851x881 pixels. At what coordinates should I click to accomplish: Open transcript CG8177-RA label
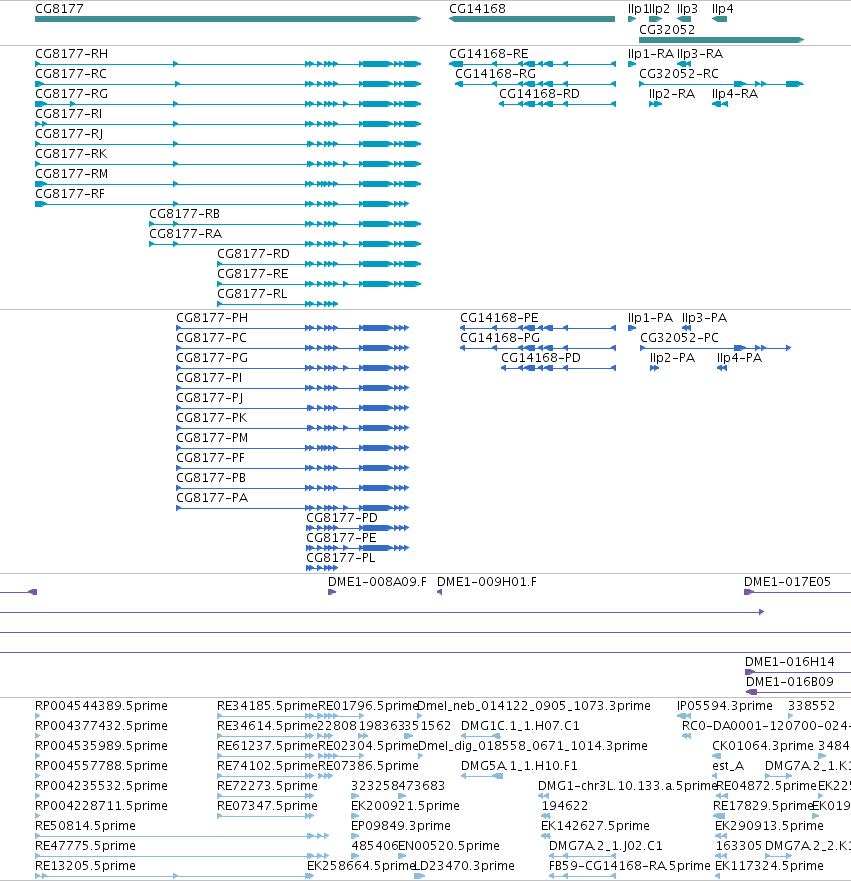[185, 234]
